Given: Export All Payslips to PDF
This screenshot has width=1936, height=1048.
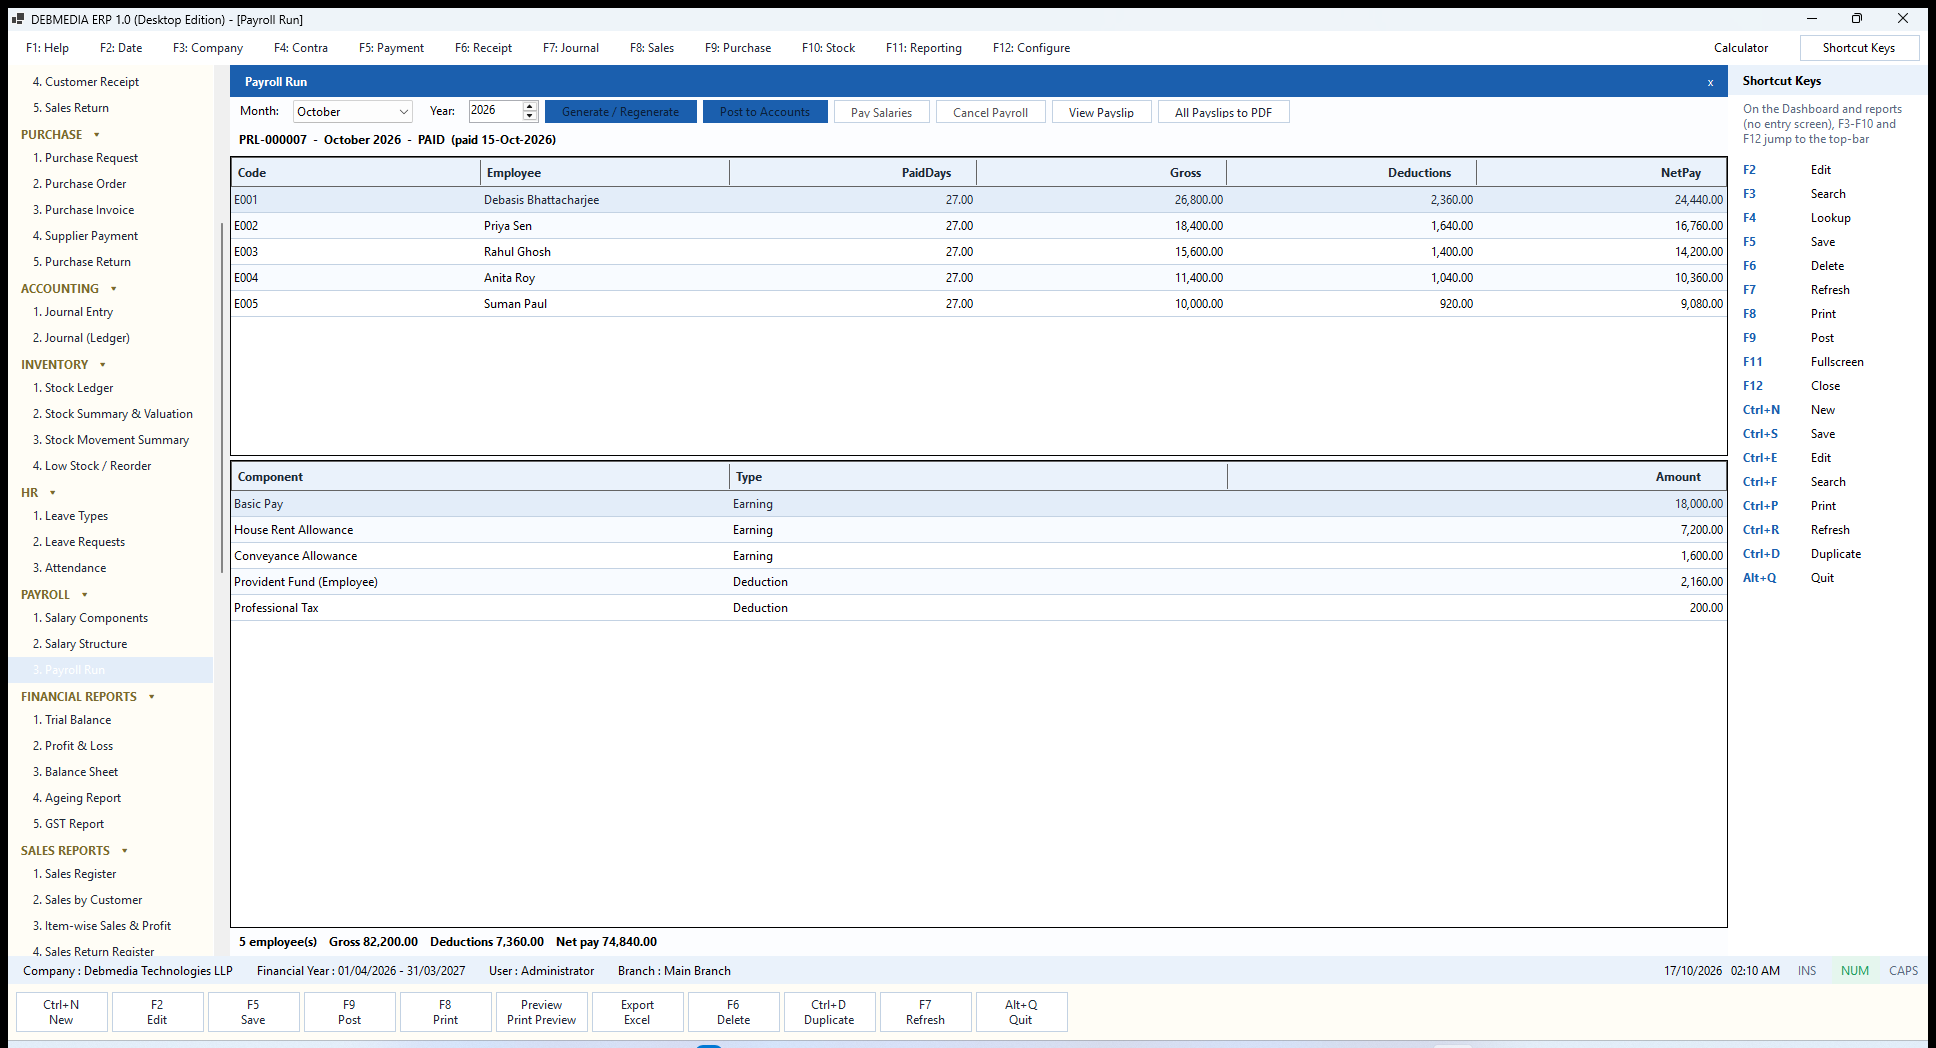Looking at the screenshot, I should click(1223, 112).
